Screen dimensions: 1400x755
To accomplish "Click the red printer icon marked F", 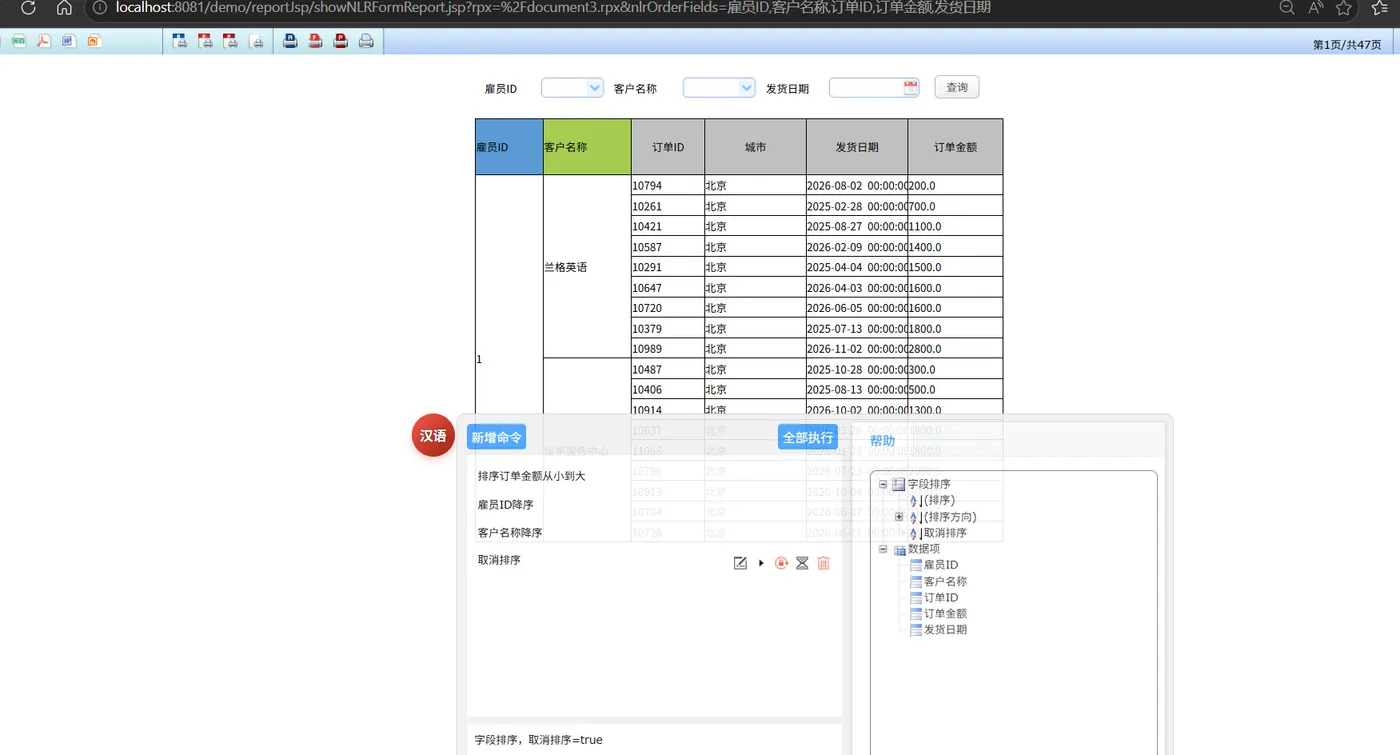I will [x=315, y=41].
